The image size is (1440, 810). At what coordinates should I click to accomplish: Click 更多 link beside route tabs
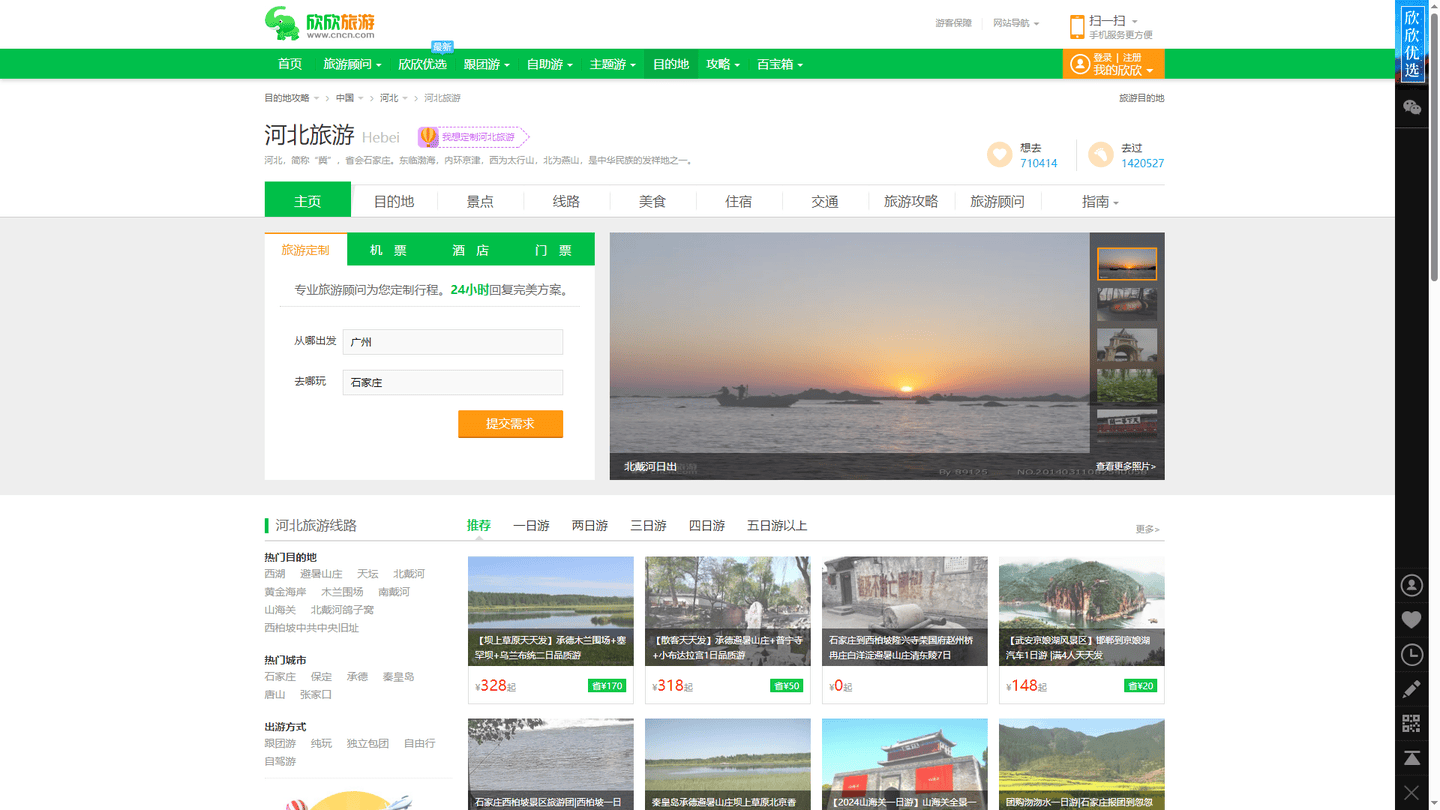click(x=1147, y=529)
